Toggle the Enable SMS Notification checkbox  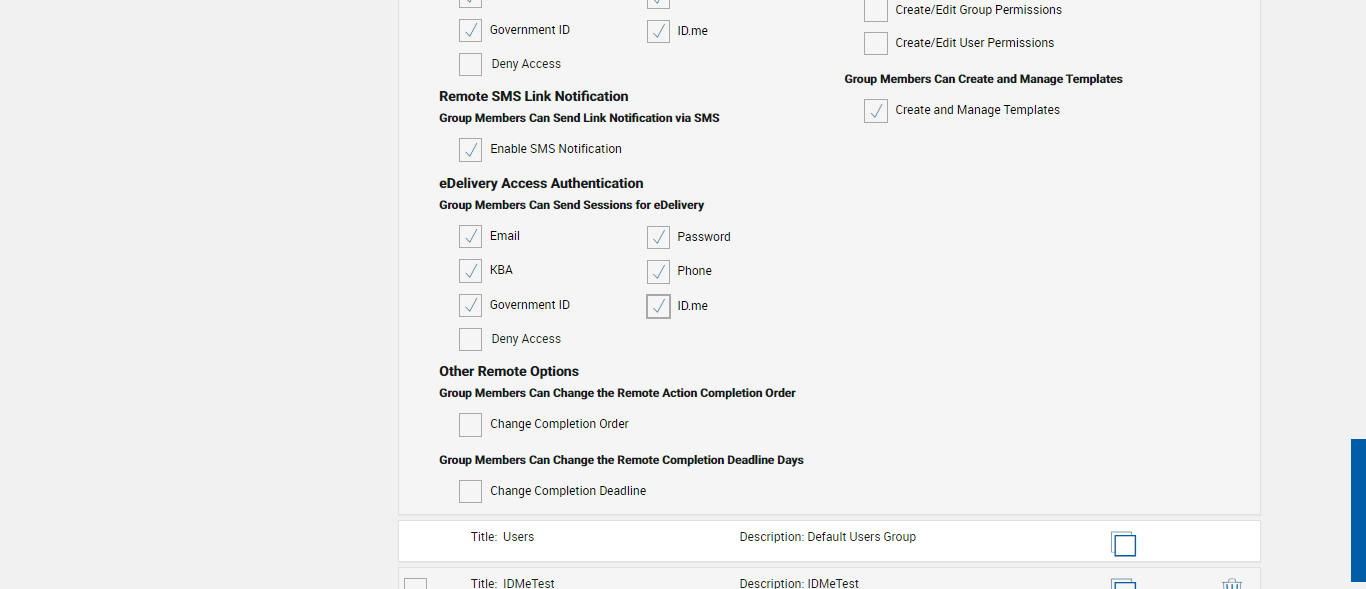[x=470, y=150]
